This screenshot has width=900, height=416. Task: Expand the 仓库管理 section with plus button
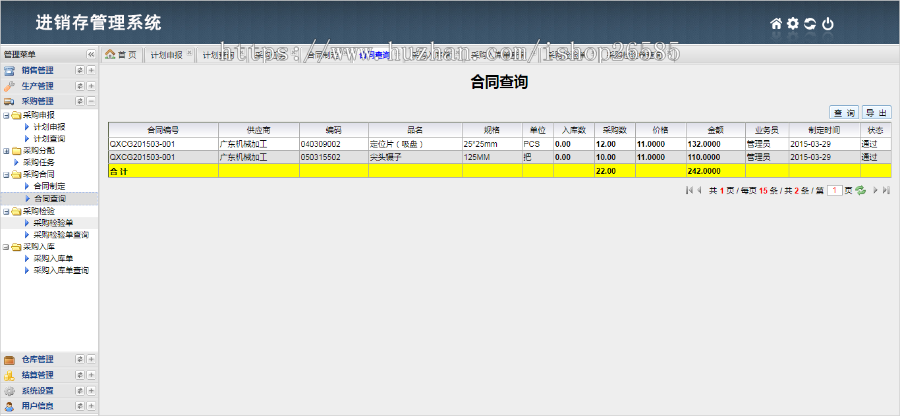coord(91,360)
